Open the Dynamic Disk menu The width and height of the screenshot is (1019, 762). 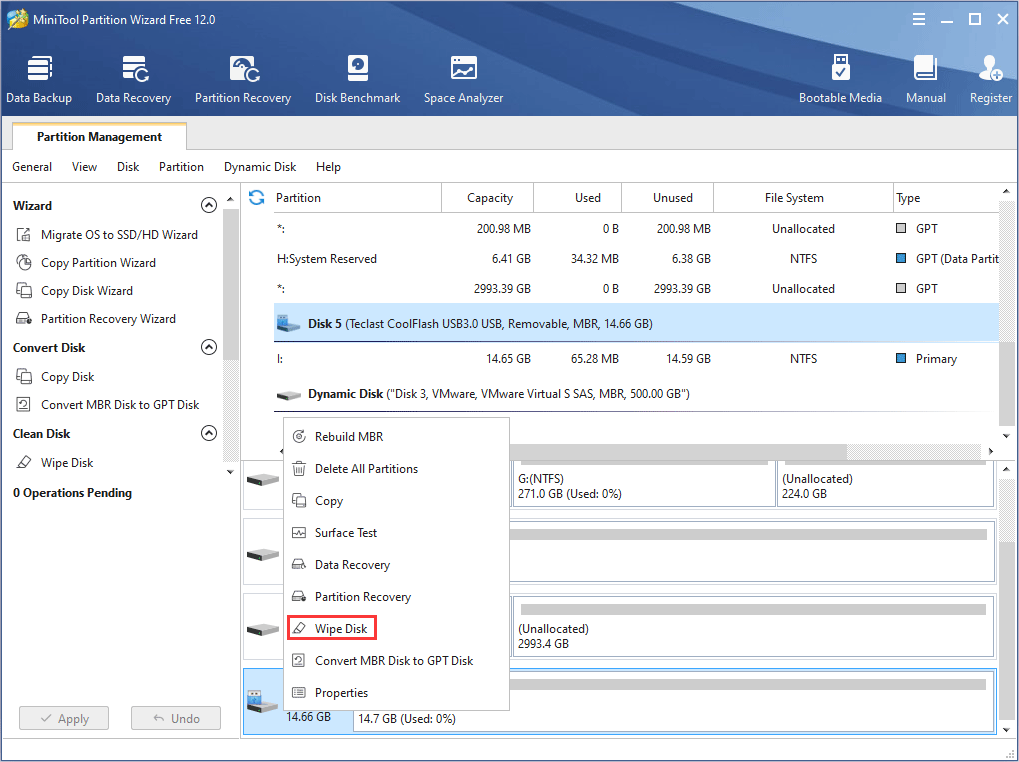(260, 167)
